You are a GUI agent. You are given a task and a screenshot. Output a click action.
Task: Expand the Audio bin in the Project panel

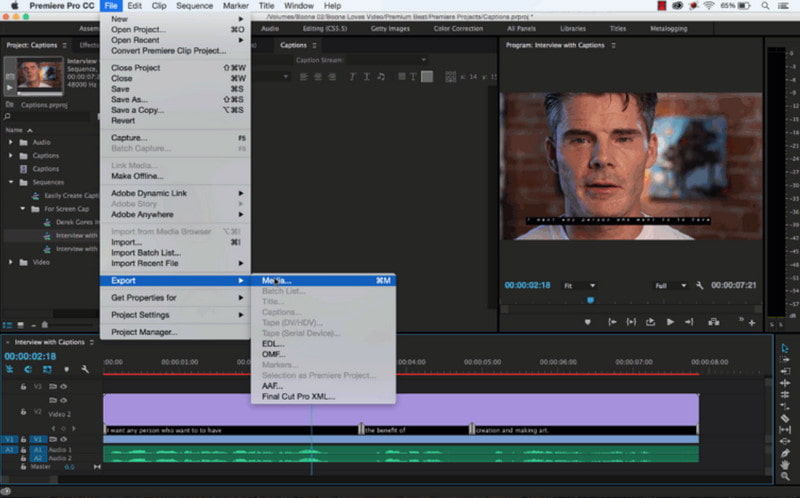click(x=10, y=142)
